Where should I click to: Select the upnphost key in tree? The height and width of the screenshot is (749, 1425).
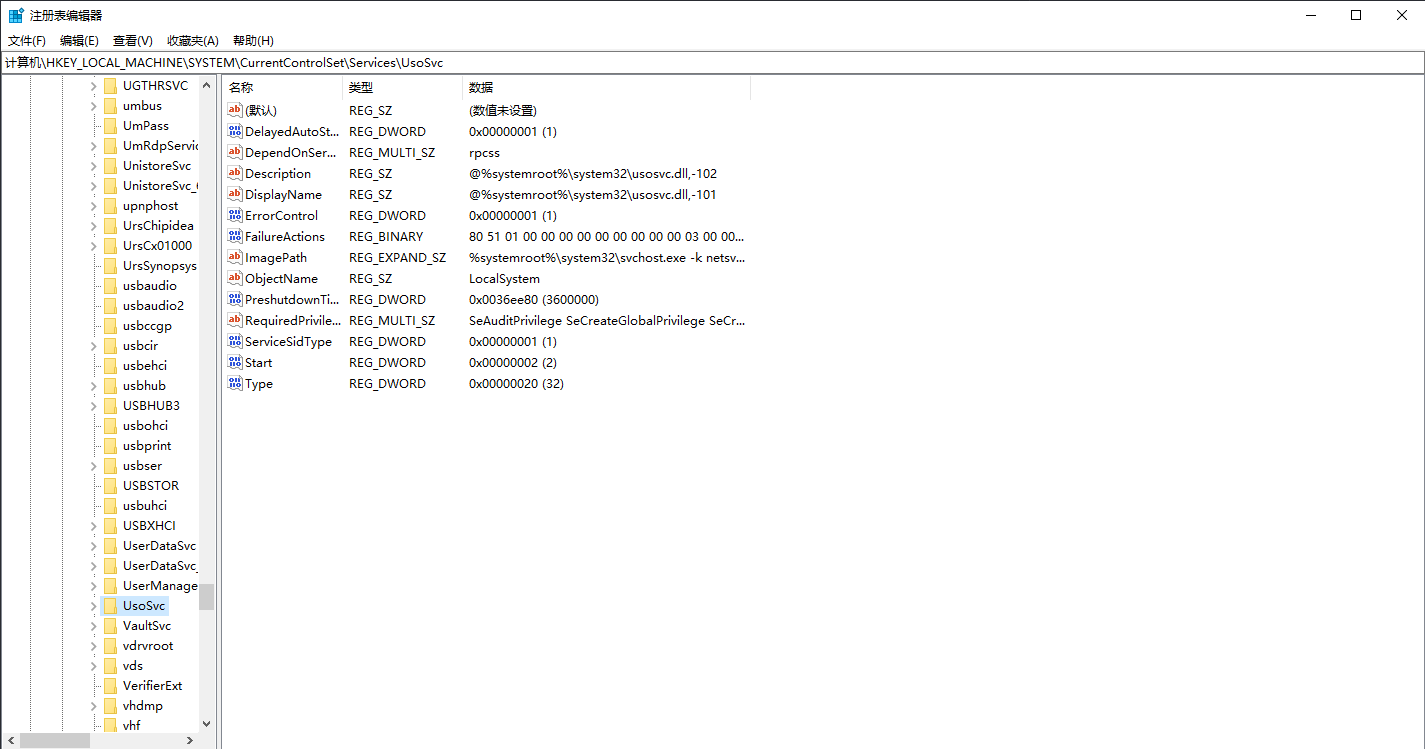150,206
